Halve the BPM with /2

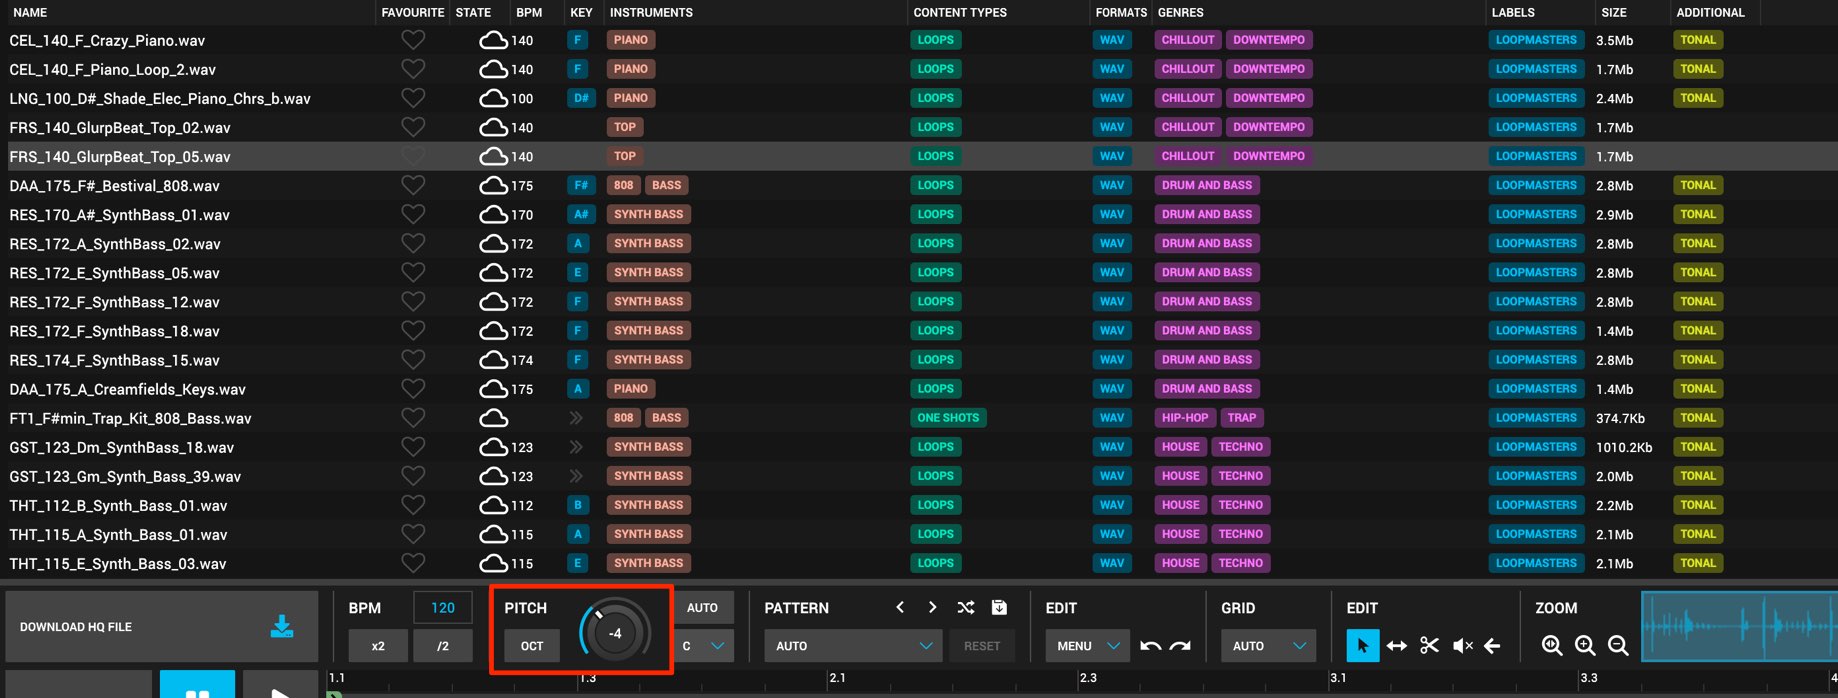443,646
